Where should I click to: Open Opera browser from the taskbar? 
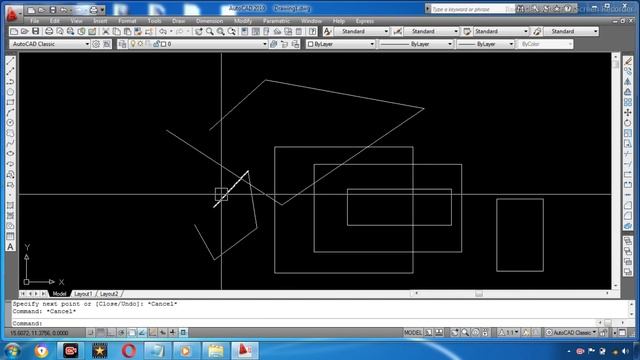click(x=129, y=350)
